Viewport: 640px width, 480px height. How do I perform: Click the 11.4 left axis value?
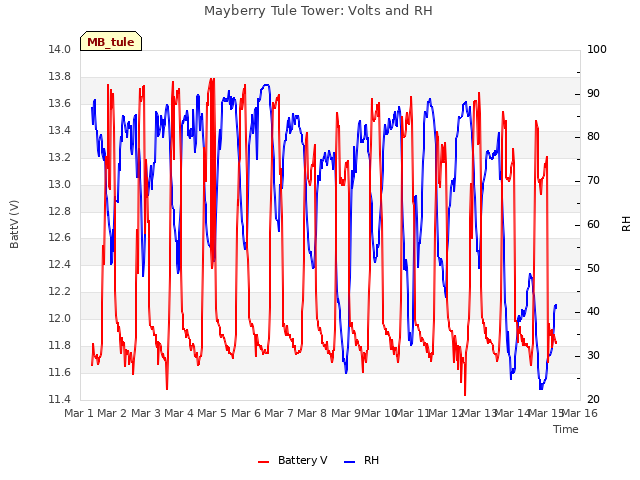(x=59, y=399)
